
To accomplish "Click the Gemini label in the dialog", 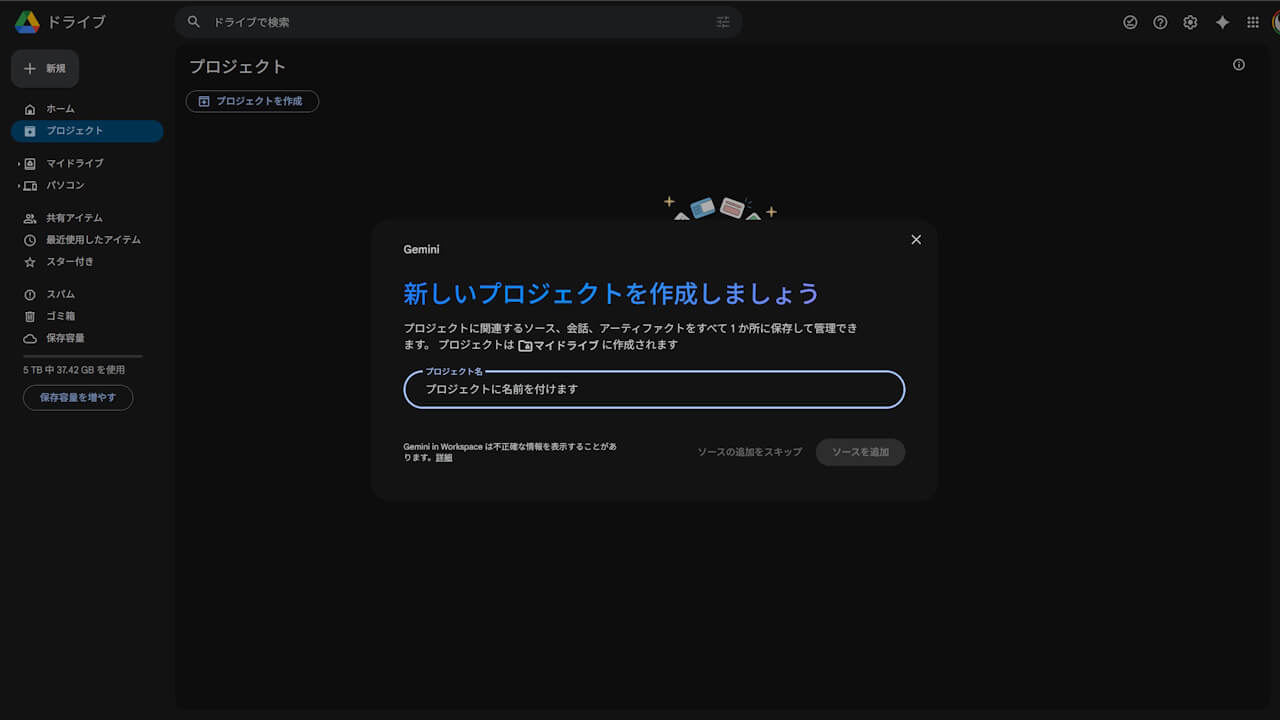I will [421, 249].
